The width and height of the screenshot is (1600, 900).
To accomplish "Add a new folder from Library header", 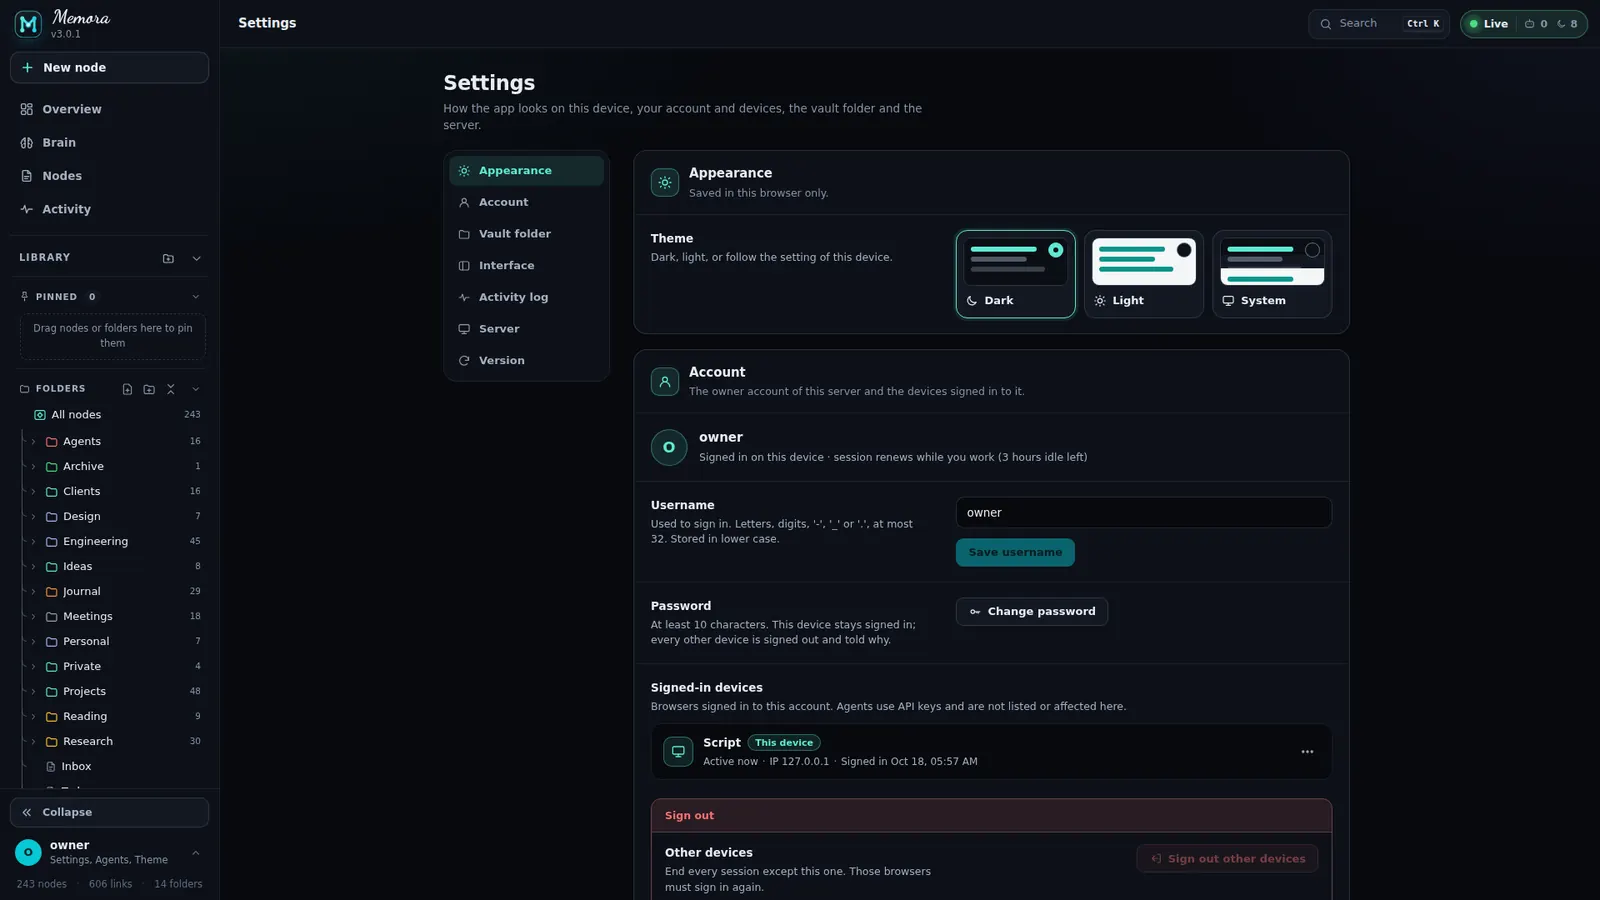I will pos(168,258).
